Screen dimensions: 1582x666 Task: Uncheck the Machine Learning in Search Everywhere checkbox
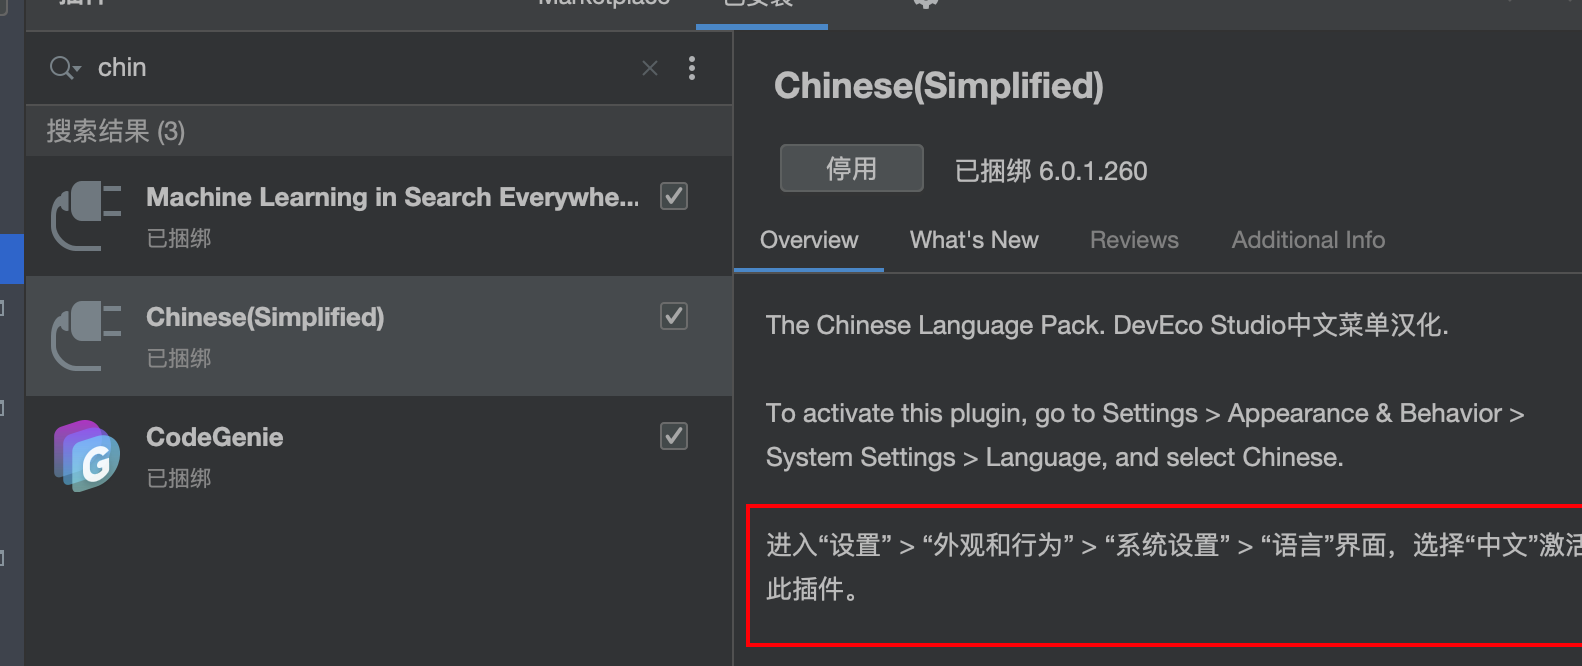[674, 196]
